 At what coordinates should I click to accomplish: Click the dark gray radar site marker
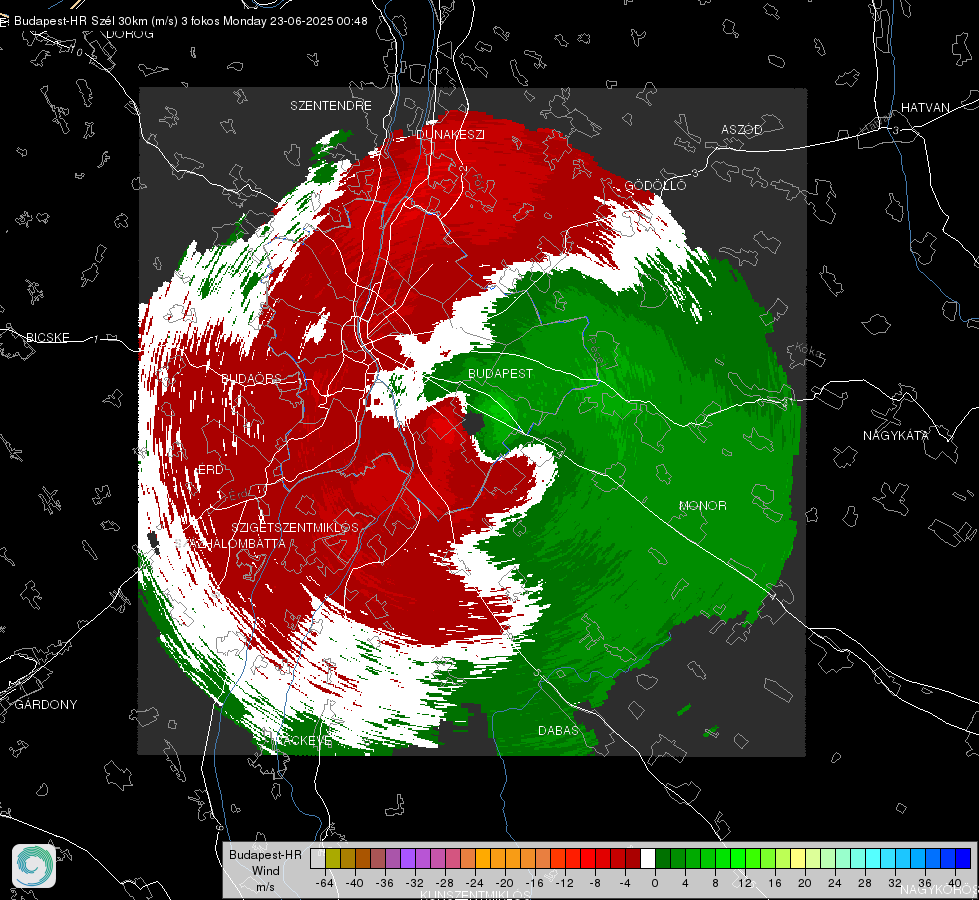point(473,423)
